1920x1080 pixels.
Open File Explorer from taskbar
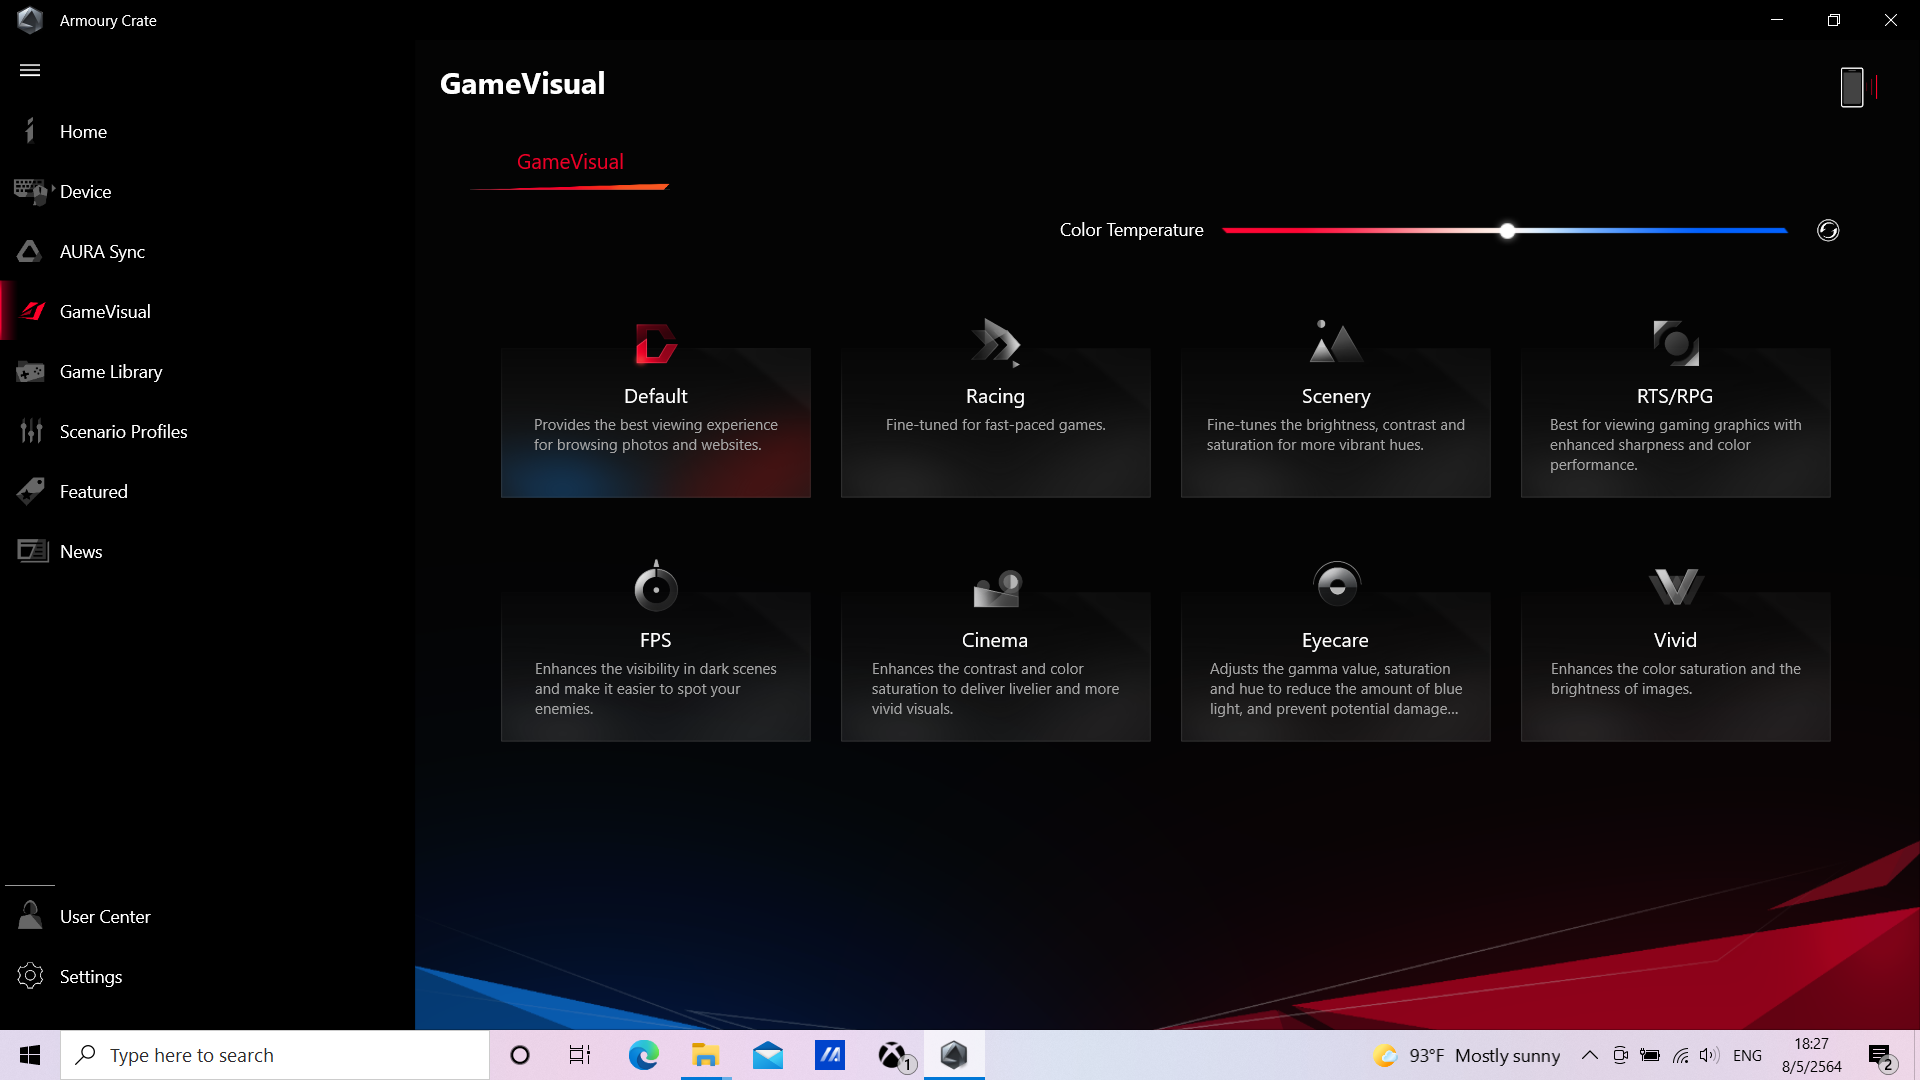pos(706,1055)
